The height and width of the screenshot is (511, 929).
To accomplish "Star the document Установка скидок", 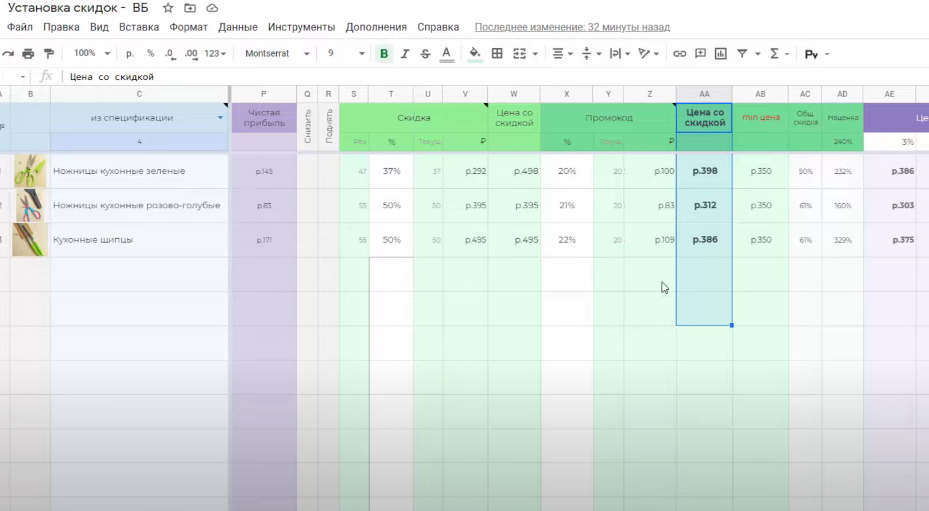I will tap(168, 8).
